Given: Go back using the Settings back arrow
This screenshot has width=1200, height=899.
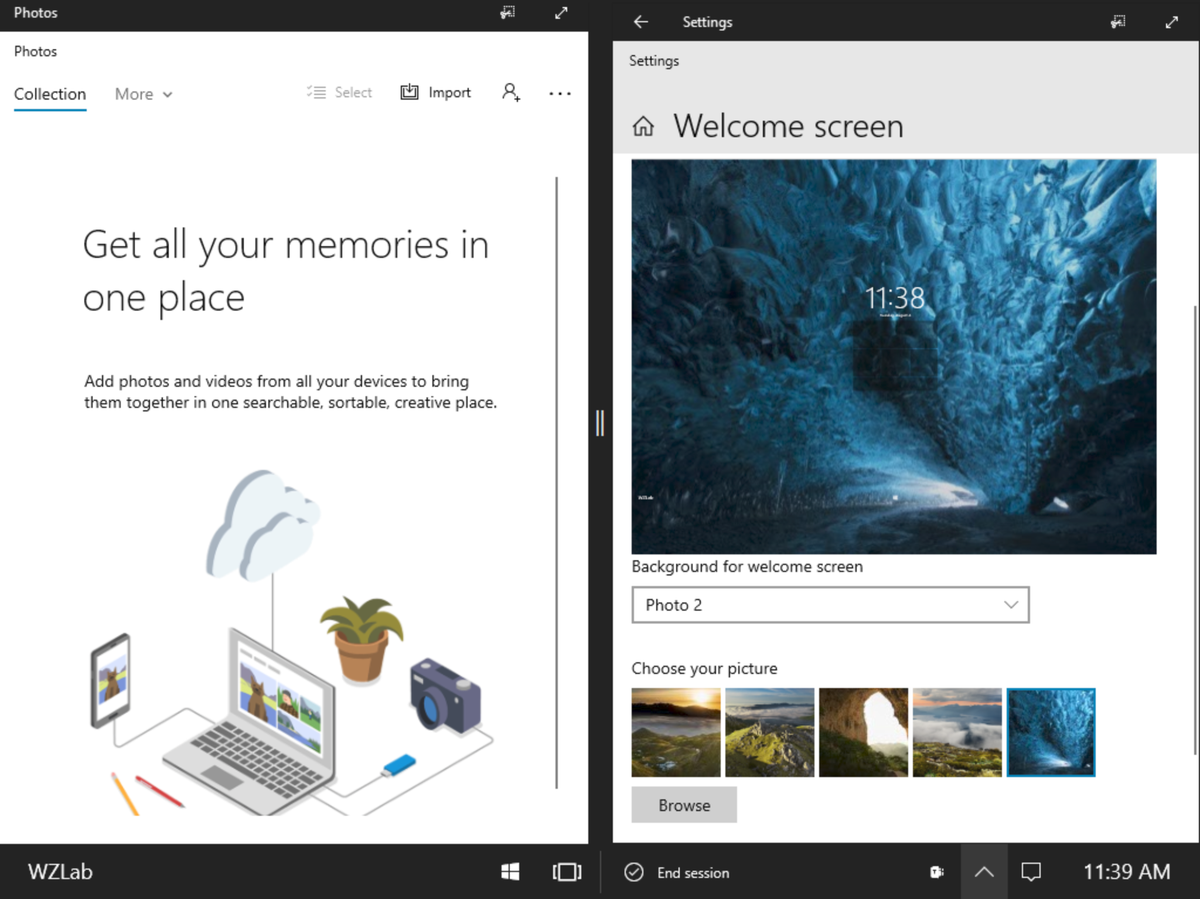Looking at the screenshot, I should tap(641, 22).
